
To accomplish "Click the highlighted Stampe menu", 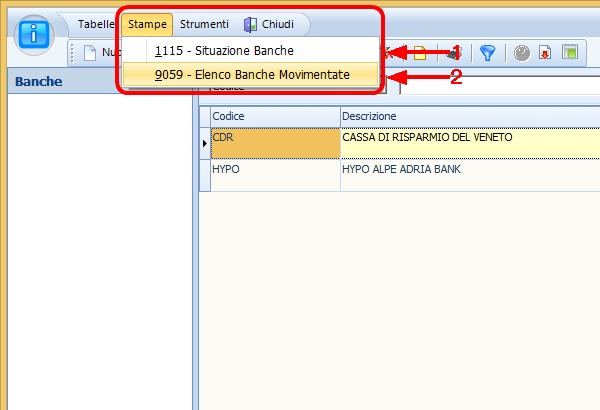I will pos(148,24).
